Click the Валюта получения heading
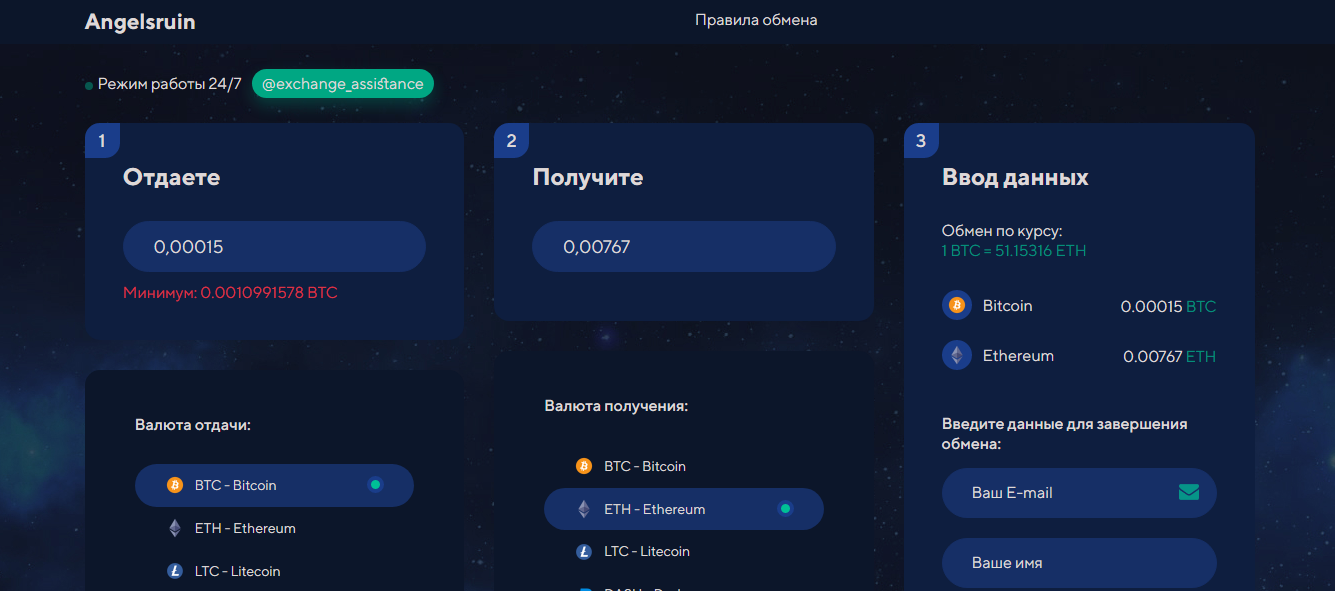The image size is (1335, 591). coord(616,406)
